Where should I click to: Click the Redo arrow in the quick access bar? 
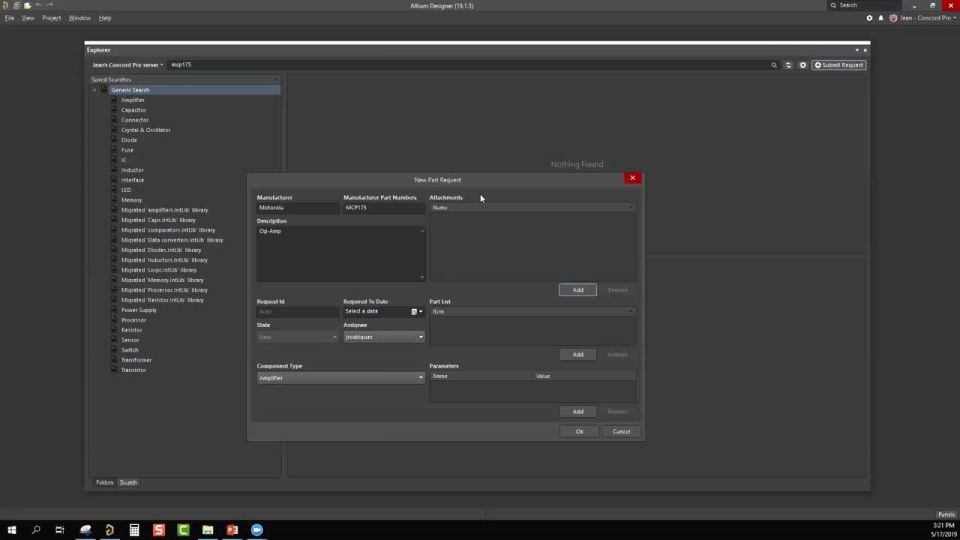[50, 5]
